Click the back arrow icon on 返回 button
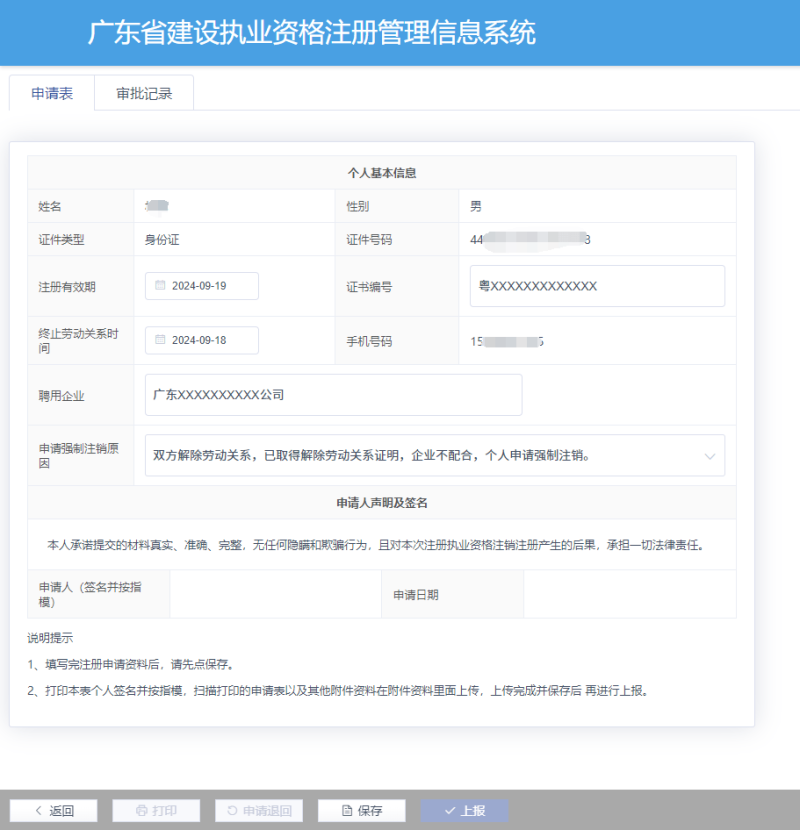Image resolution: width=800 pixels, height=830 pixels. click(38, 810)
